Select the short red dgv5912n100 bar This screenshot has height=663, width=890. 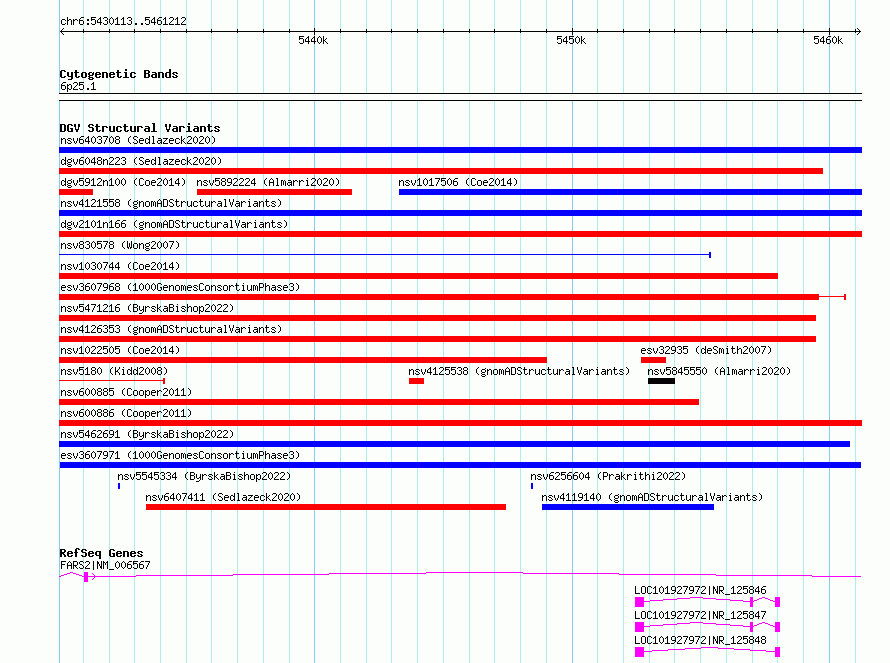76,192
